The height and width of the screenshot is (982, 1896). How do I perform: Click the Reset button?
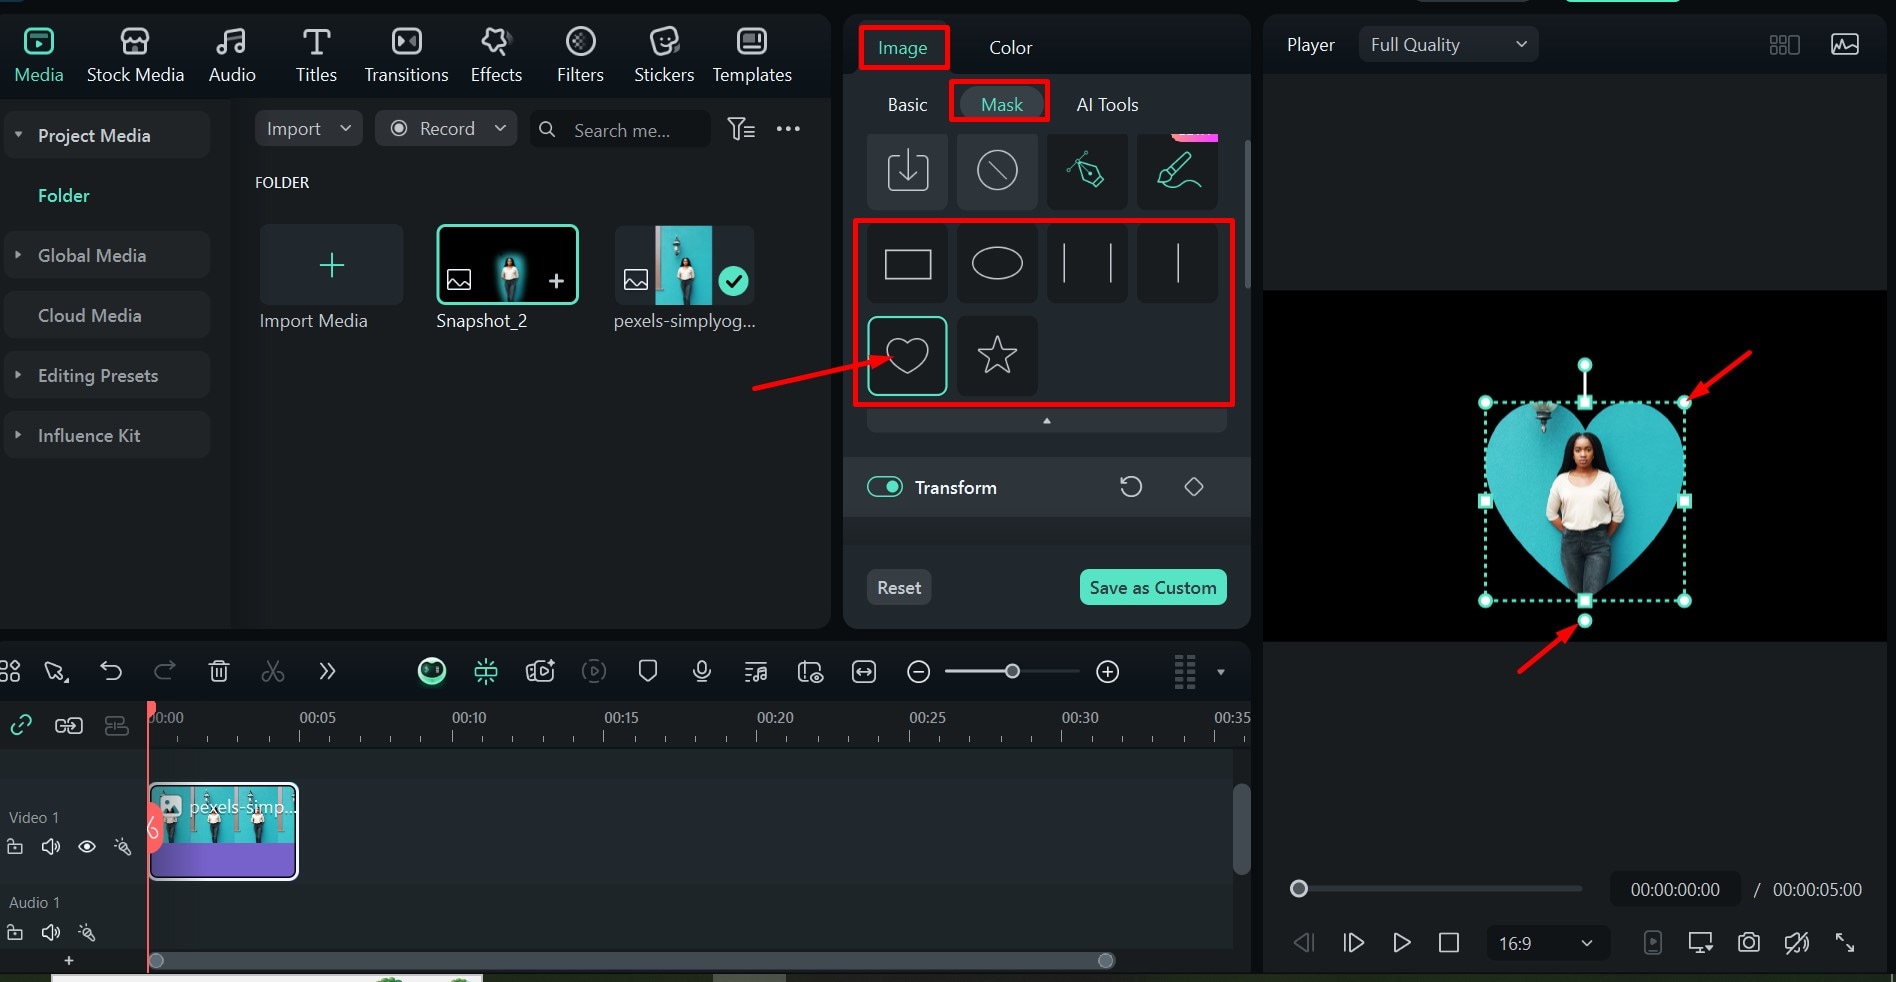899,587
